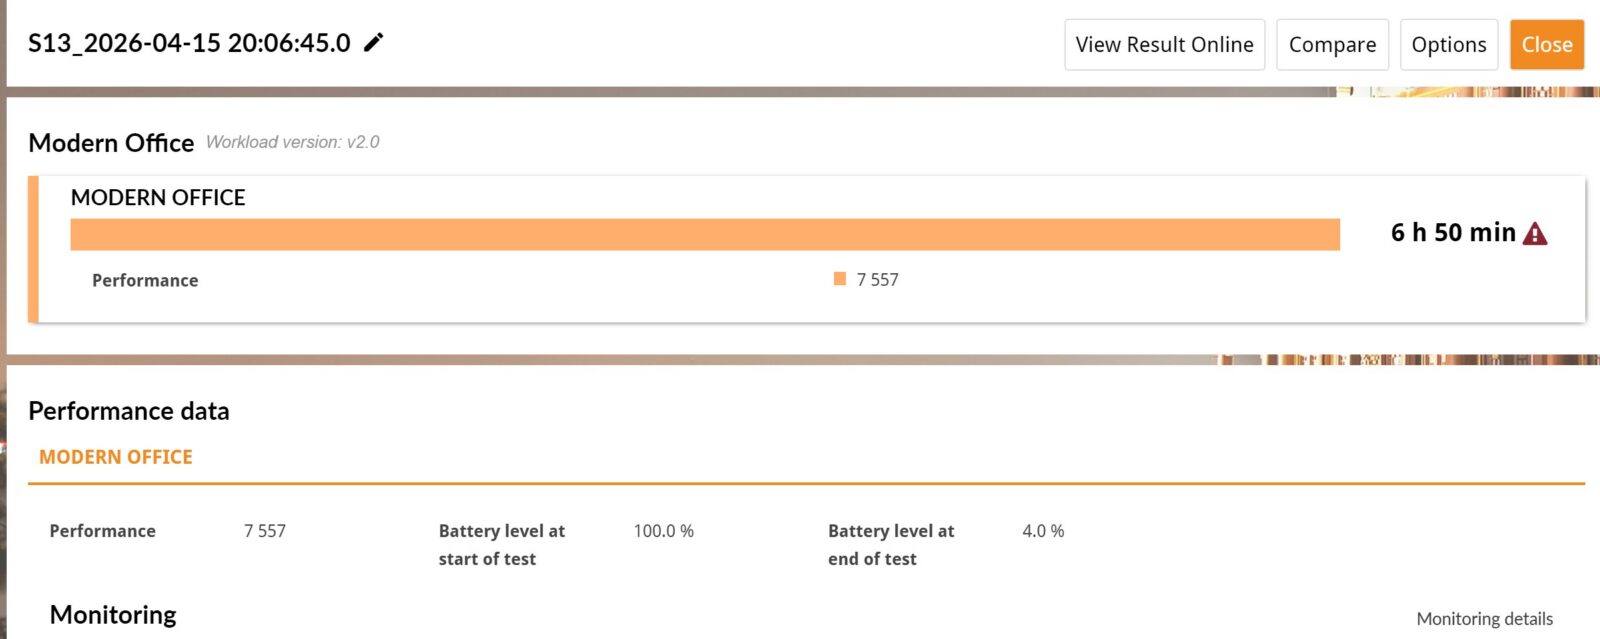The height and width of the screenshot is (639, 1600).
Task: Click the 100.0 % starting battery value
Action: 663,531
